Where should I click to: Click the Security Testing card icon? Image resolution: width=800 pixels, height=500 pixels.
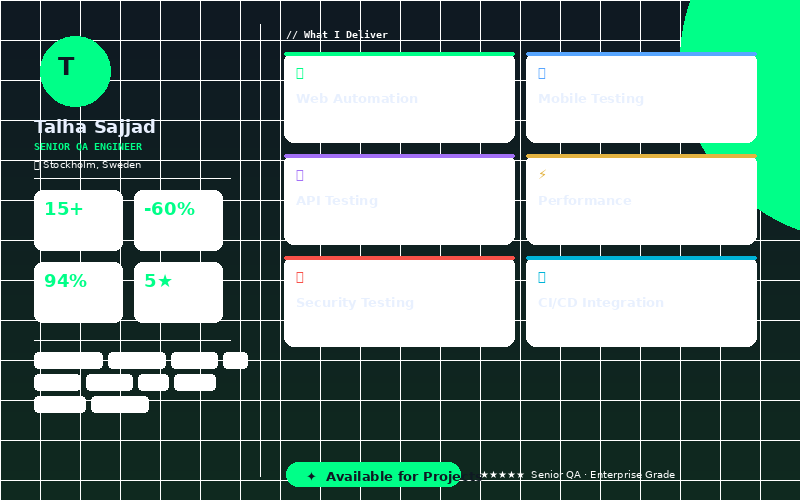[x=299, y=278]
